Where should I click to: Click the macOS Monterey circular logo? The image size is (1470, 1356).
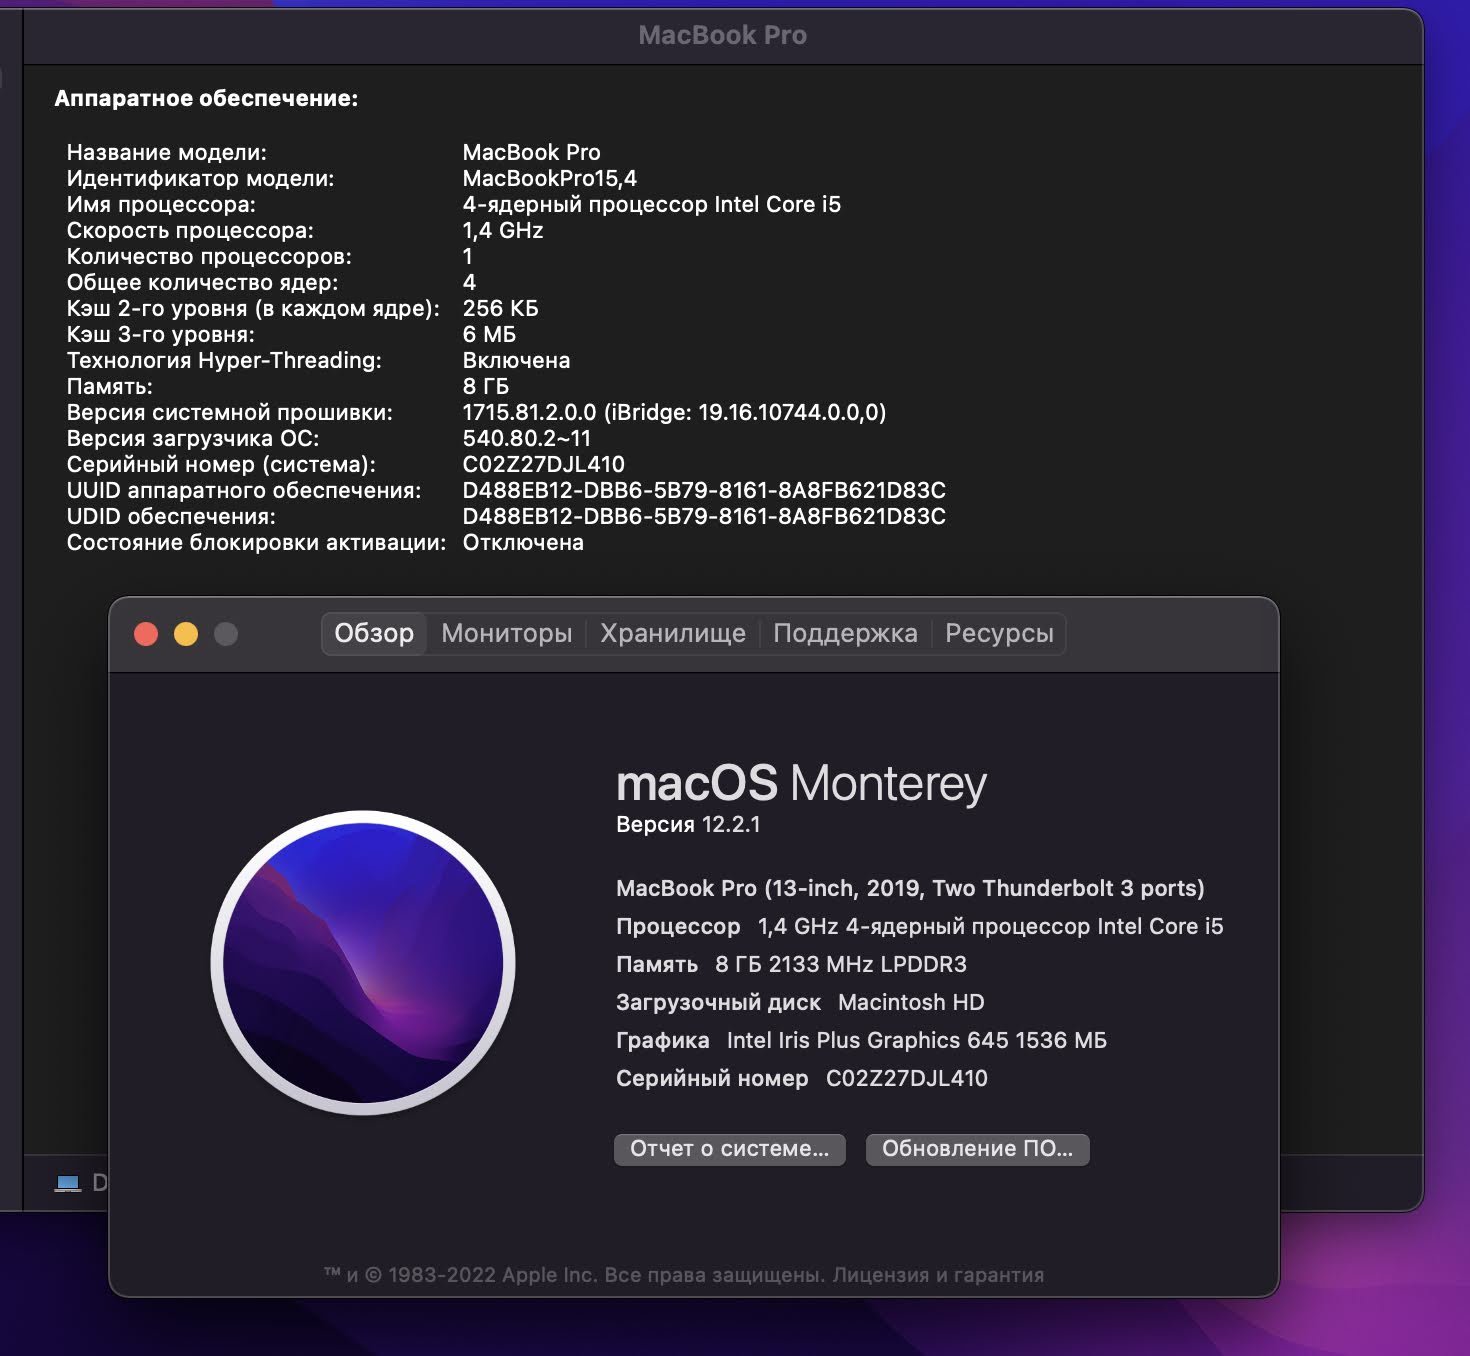[x=363, y=962]
